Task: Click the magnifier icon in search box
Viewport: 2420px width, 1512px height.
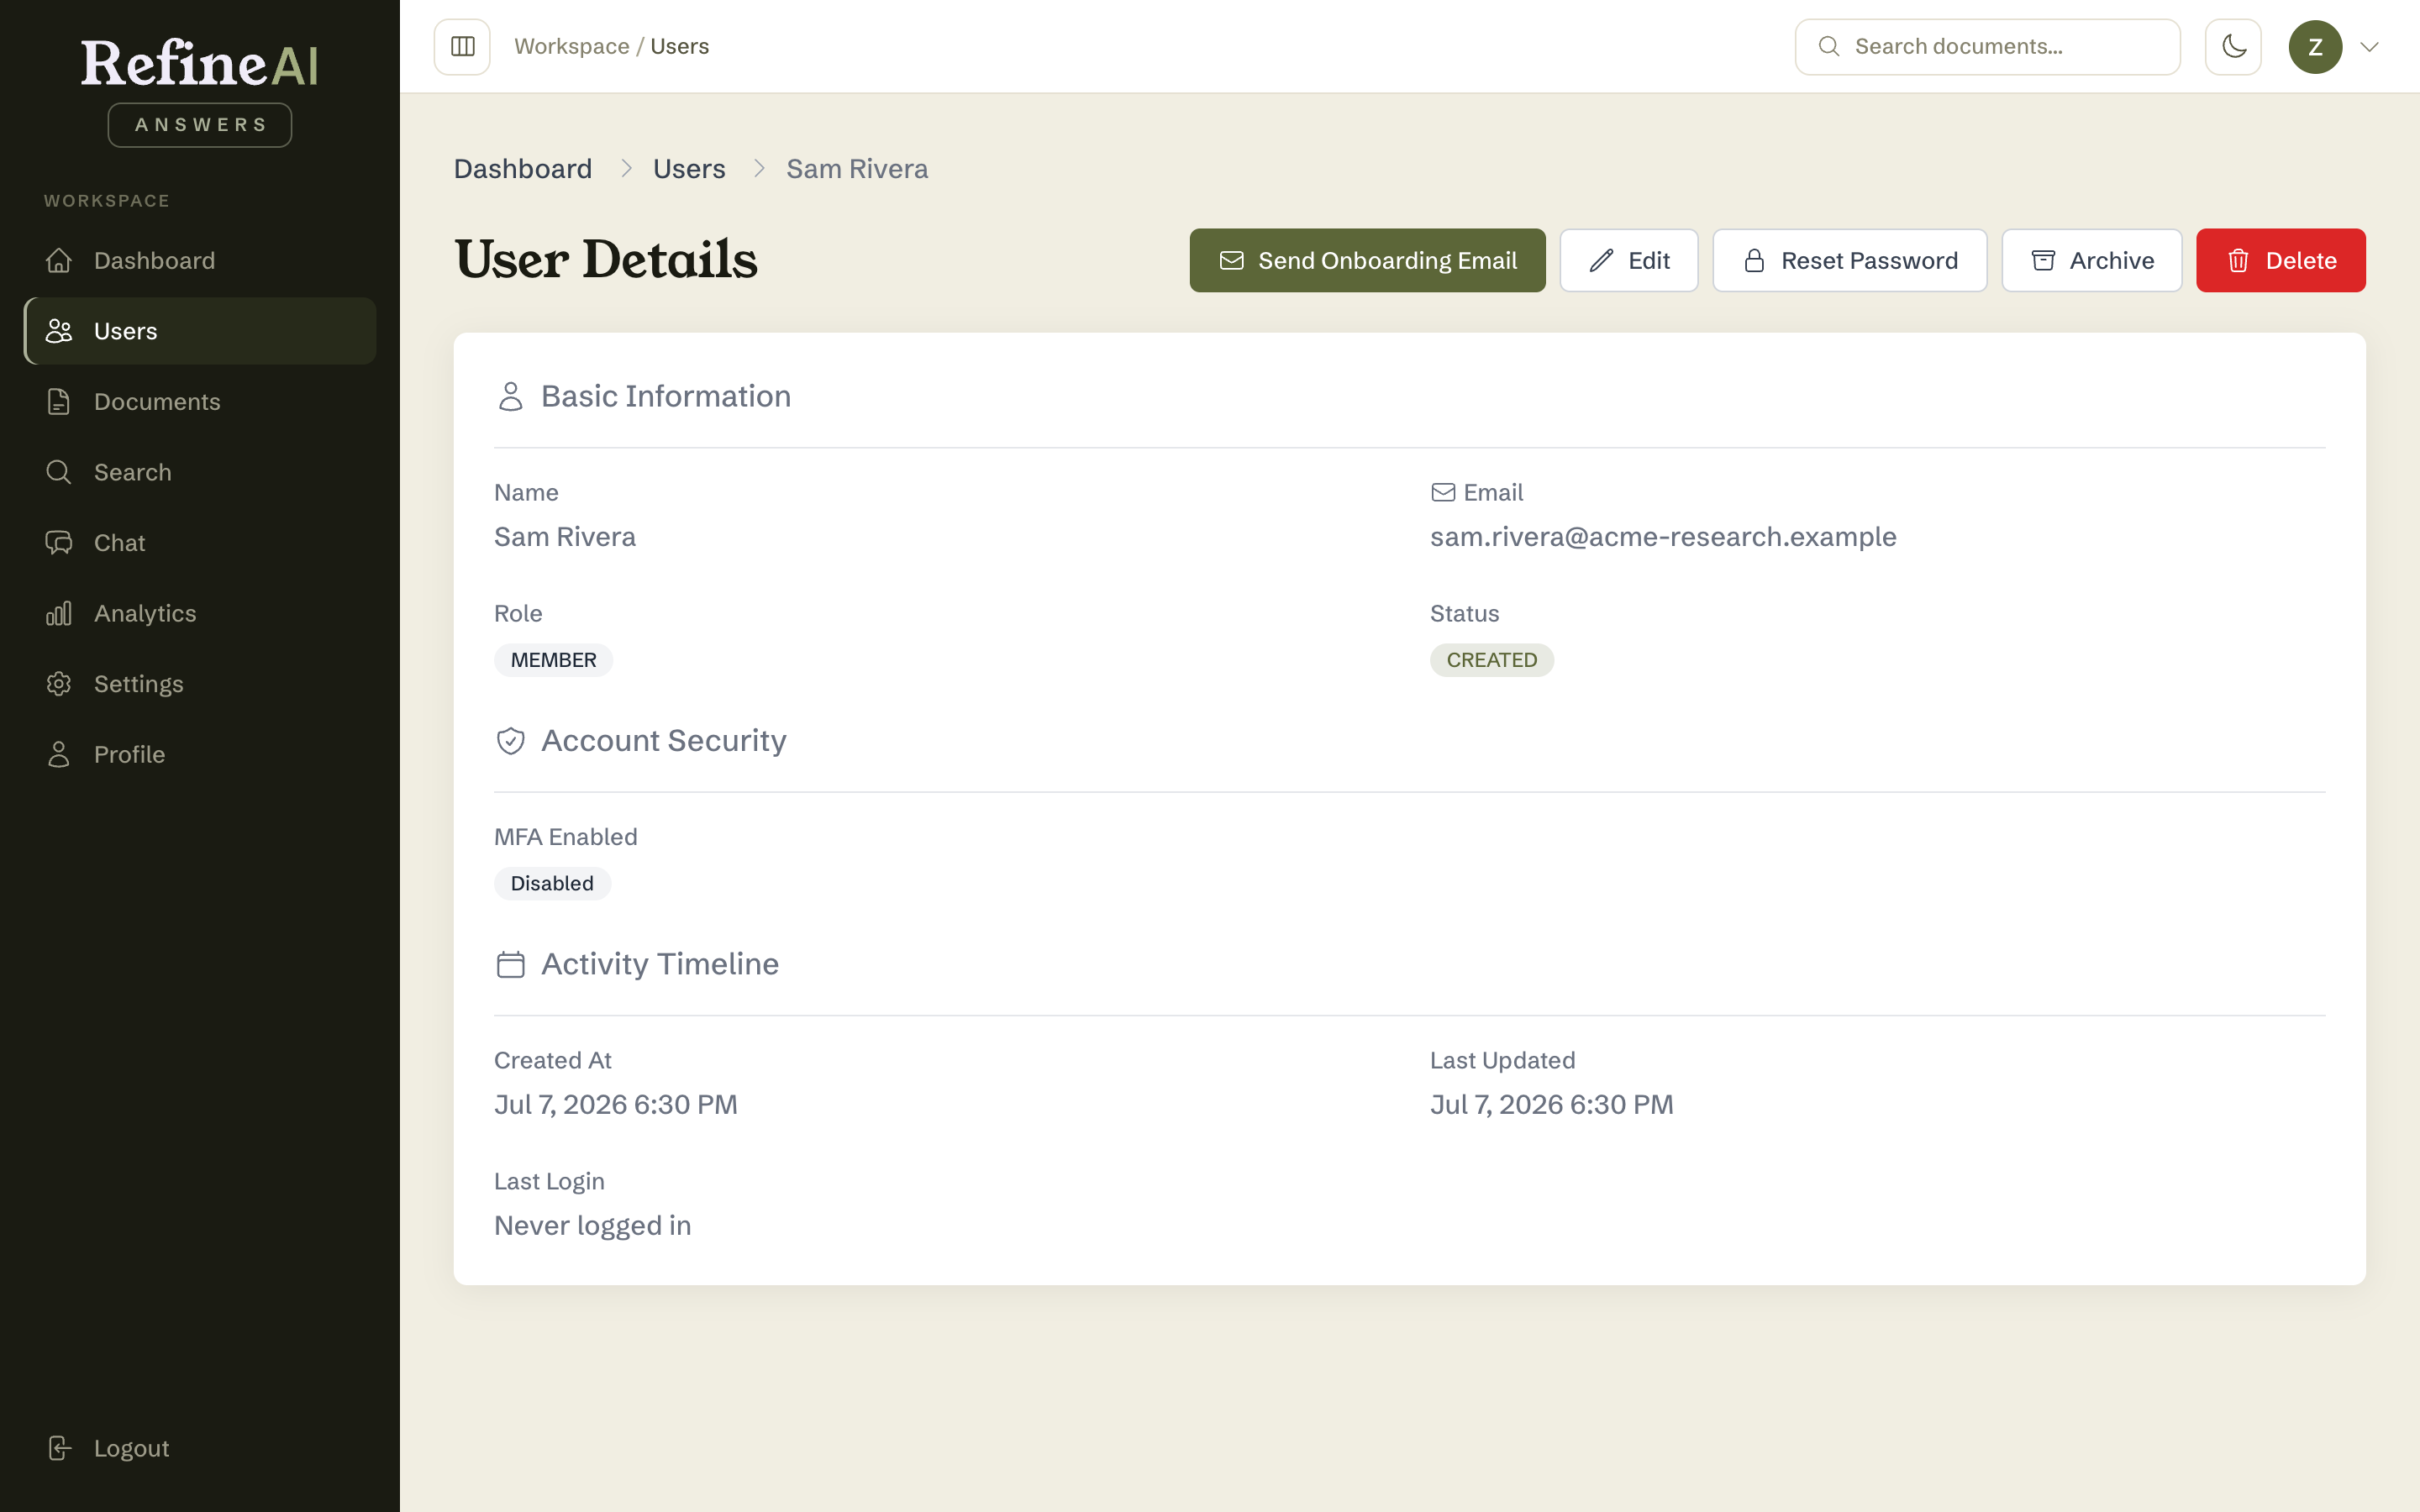Action: (x=1828, y=46)
